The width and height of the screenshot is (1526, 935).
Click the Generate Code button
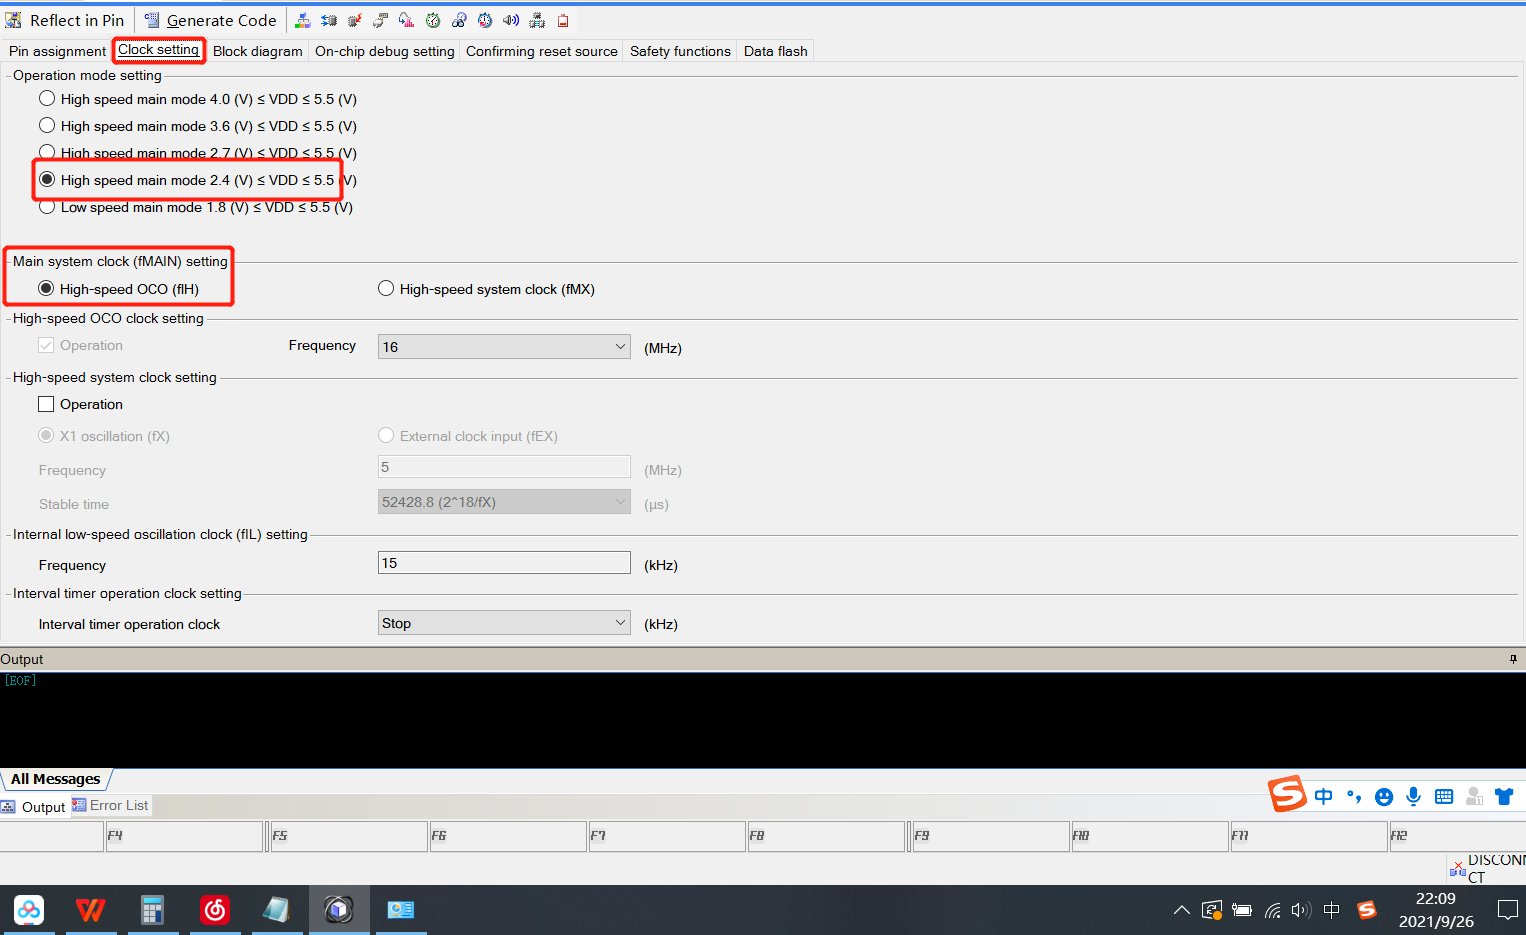(x=210, y=20)
